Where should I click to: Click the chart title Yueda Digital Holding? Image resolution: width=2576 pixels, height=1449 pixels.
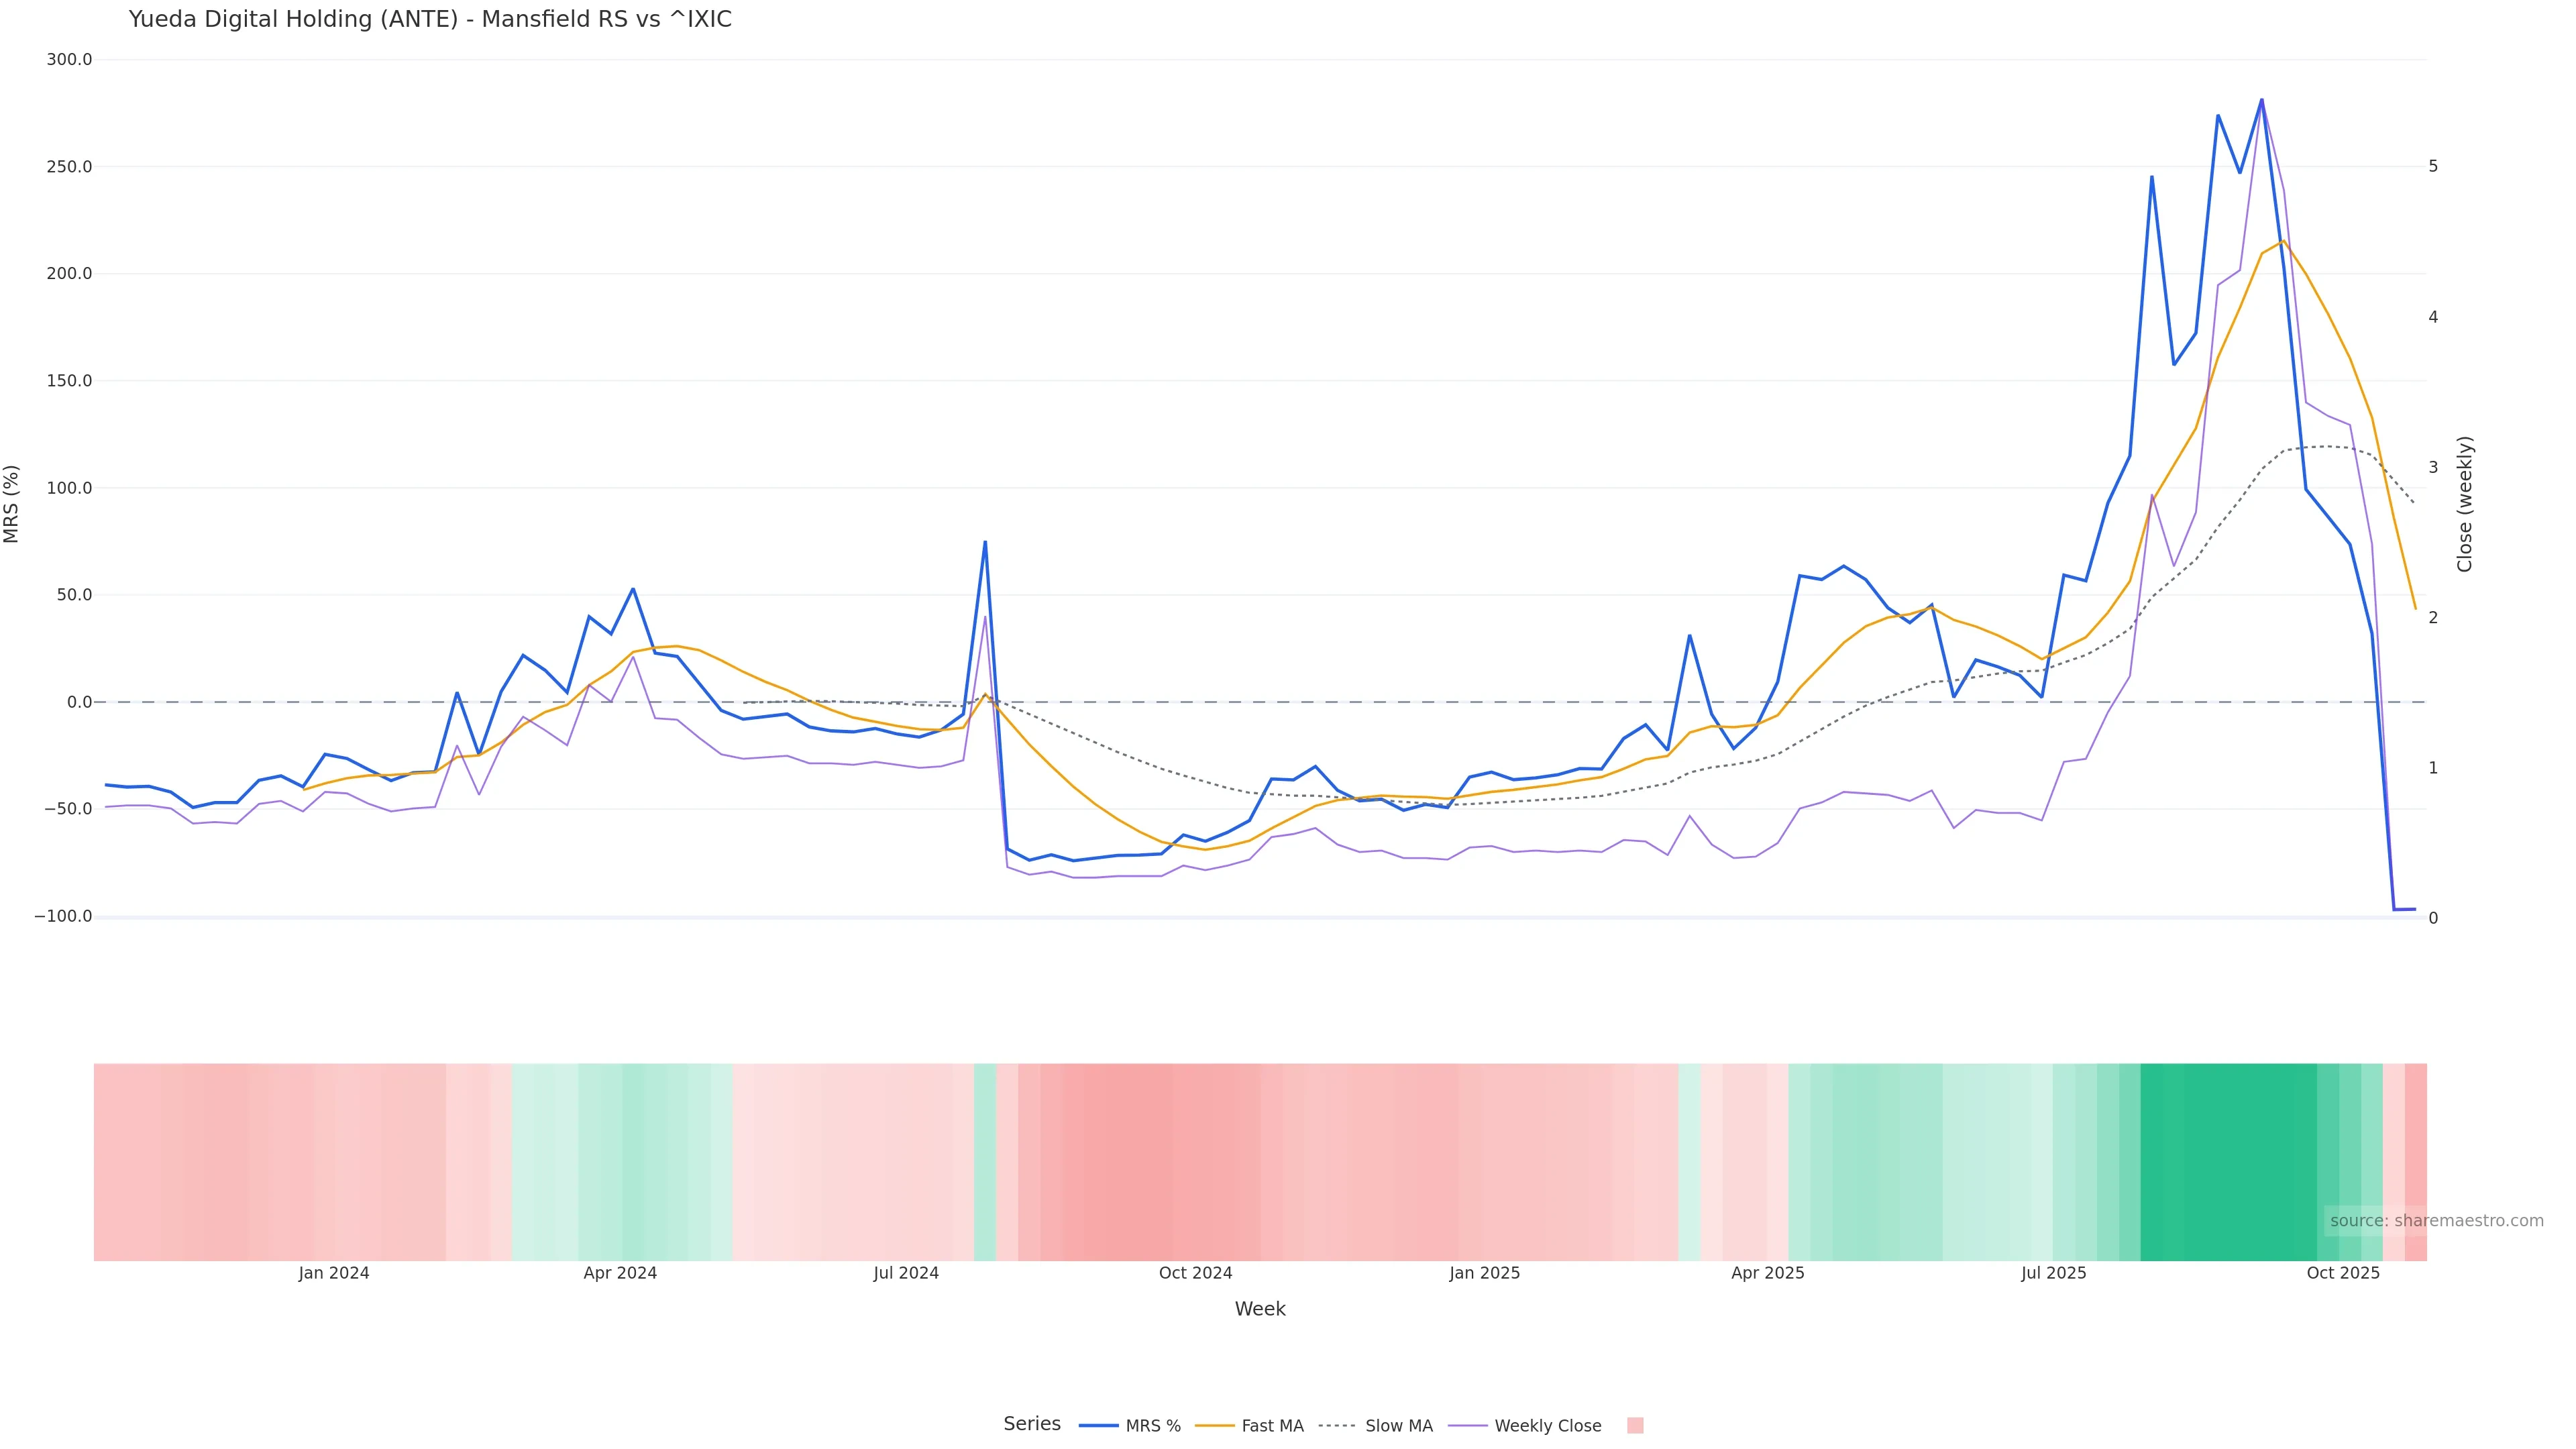[430, 19]
